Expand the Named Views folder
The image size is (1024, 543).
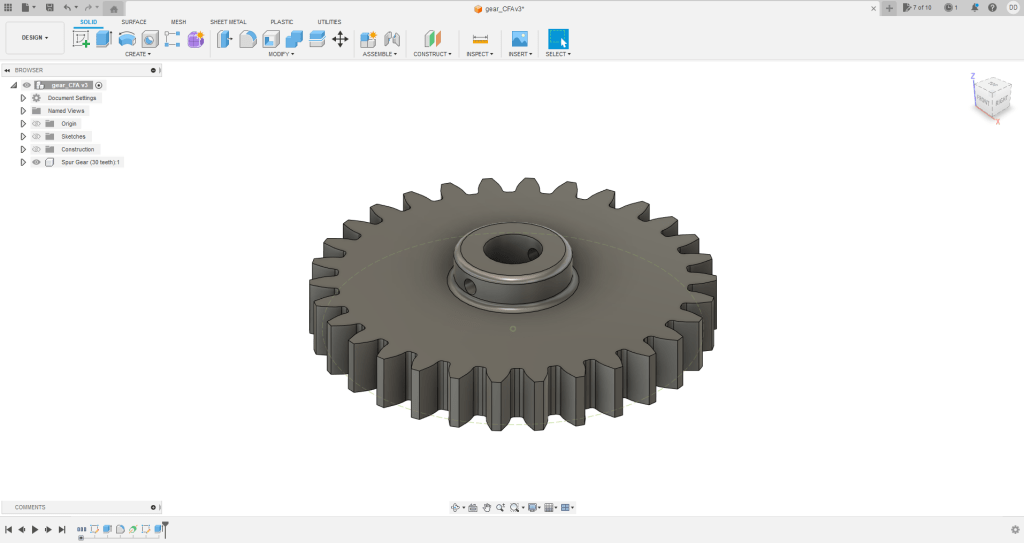23,111
